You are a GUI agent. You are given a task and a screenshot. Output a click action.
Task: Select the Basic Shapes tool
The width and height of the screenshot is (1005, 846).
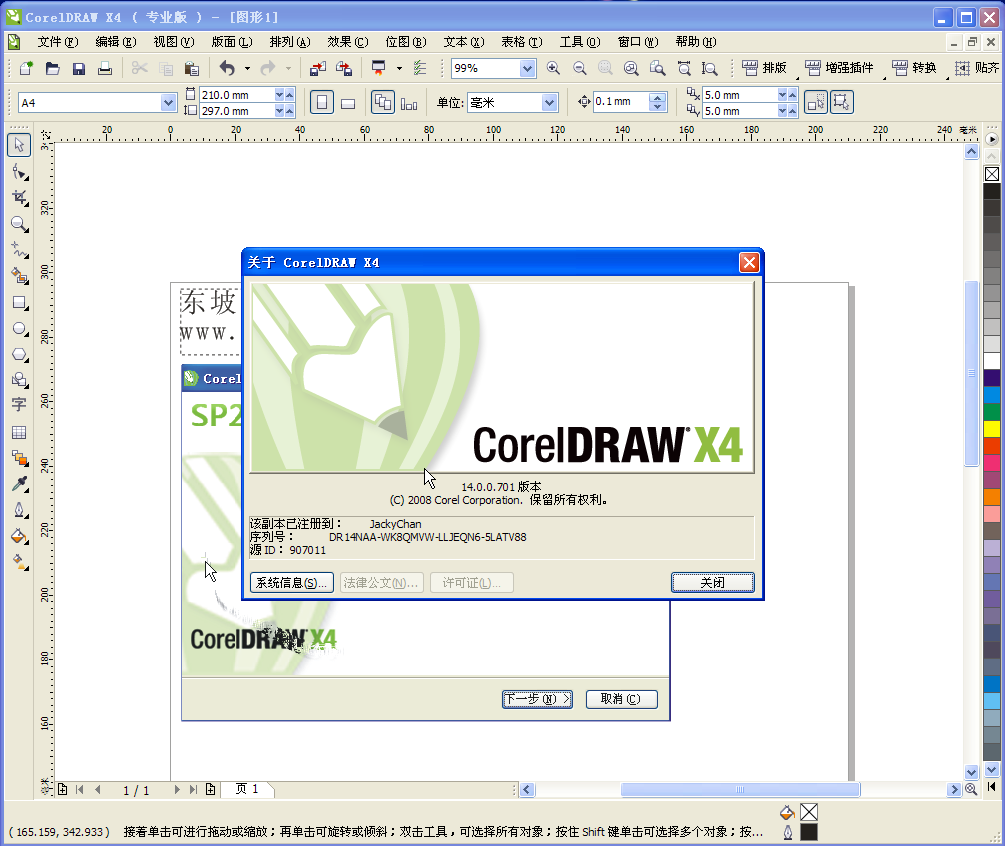19,380
